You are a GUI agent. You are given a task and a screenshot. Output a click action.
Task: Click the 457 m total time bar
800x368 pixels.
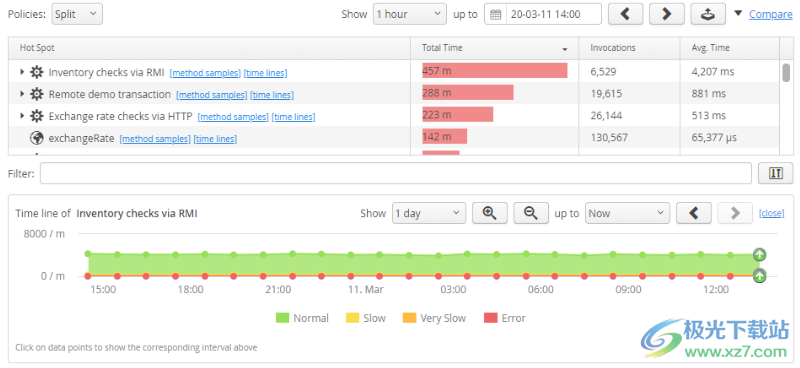tap(495, 71)
